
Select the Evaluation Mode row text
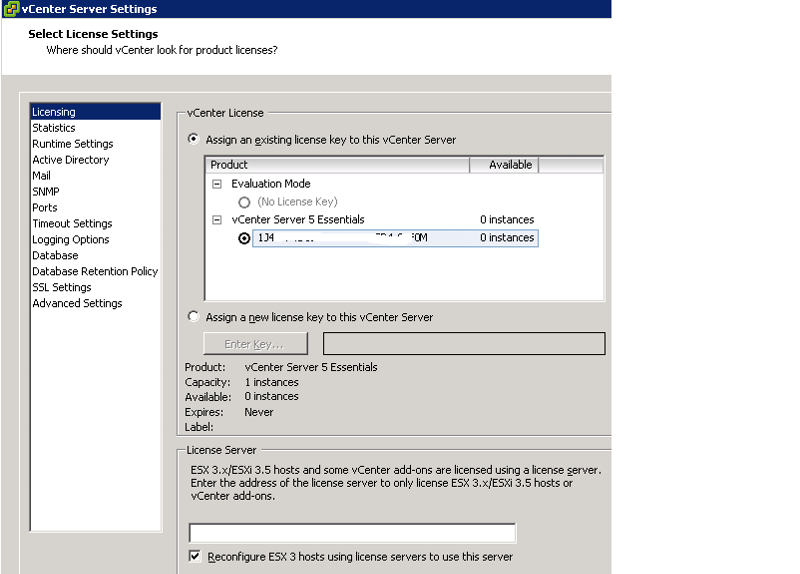pos(271,184)
